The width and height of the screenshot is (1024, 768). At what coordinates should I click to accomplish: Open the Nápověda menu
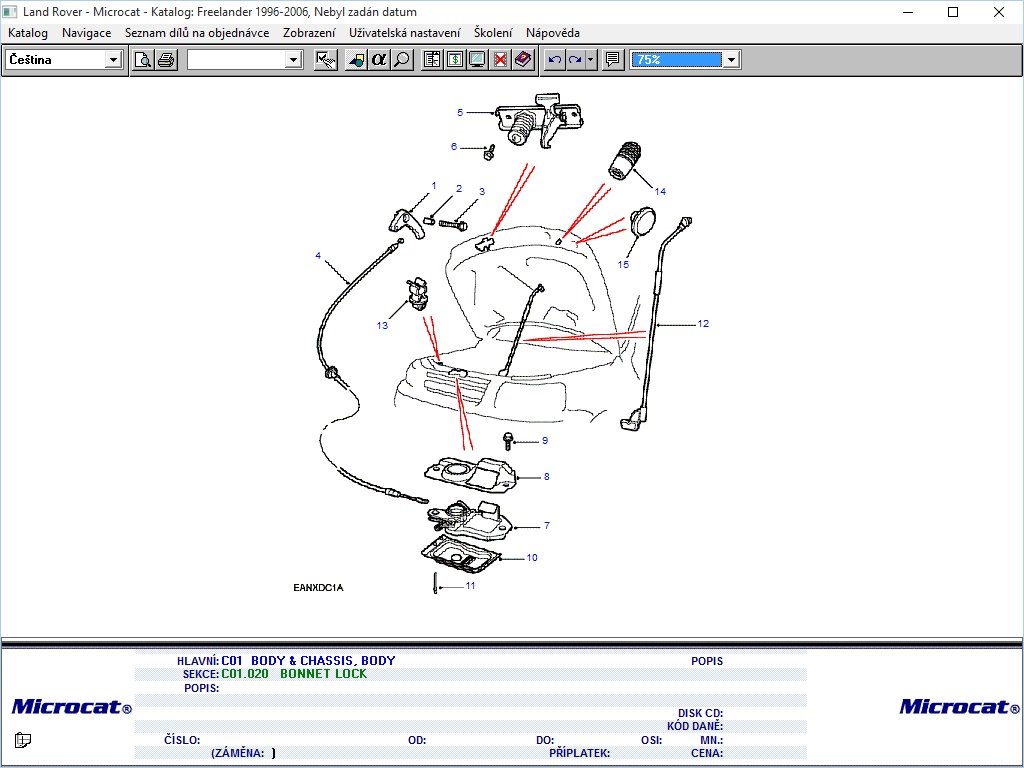pos(553,33)
